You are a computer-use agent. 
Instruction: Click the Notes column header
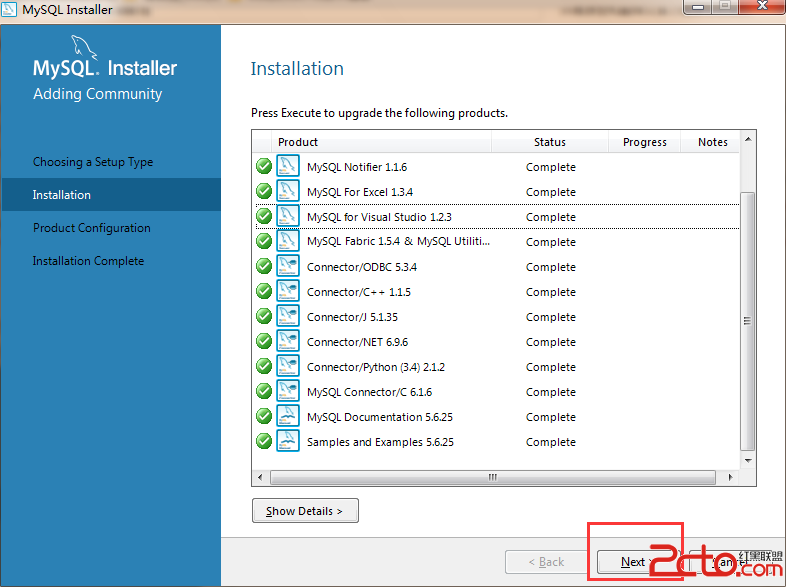click(x=710, y=142)
